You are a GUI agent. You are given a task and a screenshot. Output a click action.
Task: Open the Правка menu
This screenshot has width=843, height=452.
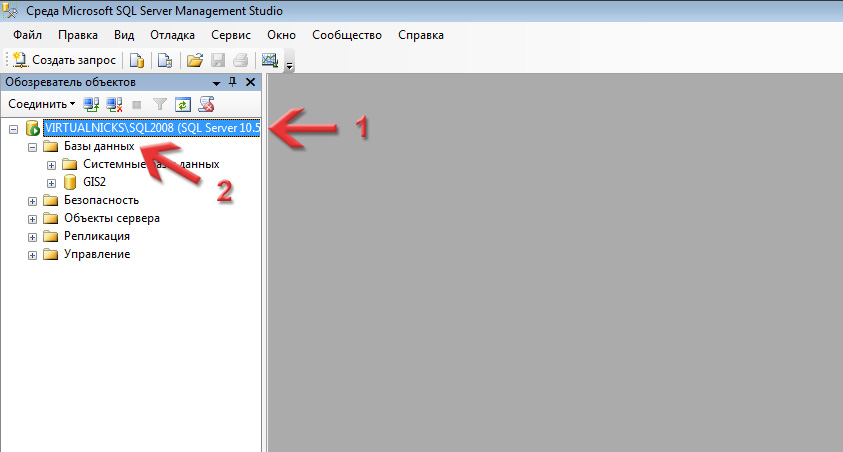[x=78, y=35]
